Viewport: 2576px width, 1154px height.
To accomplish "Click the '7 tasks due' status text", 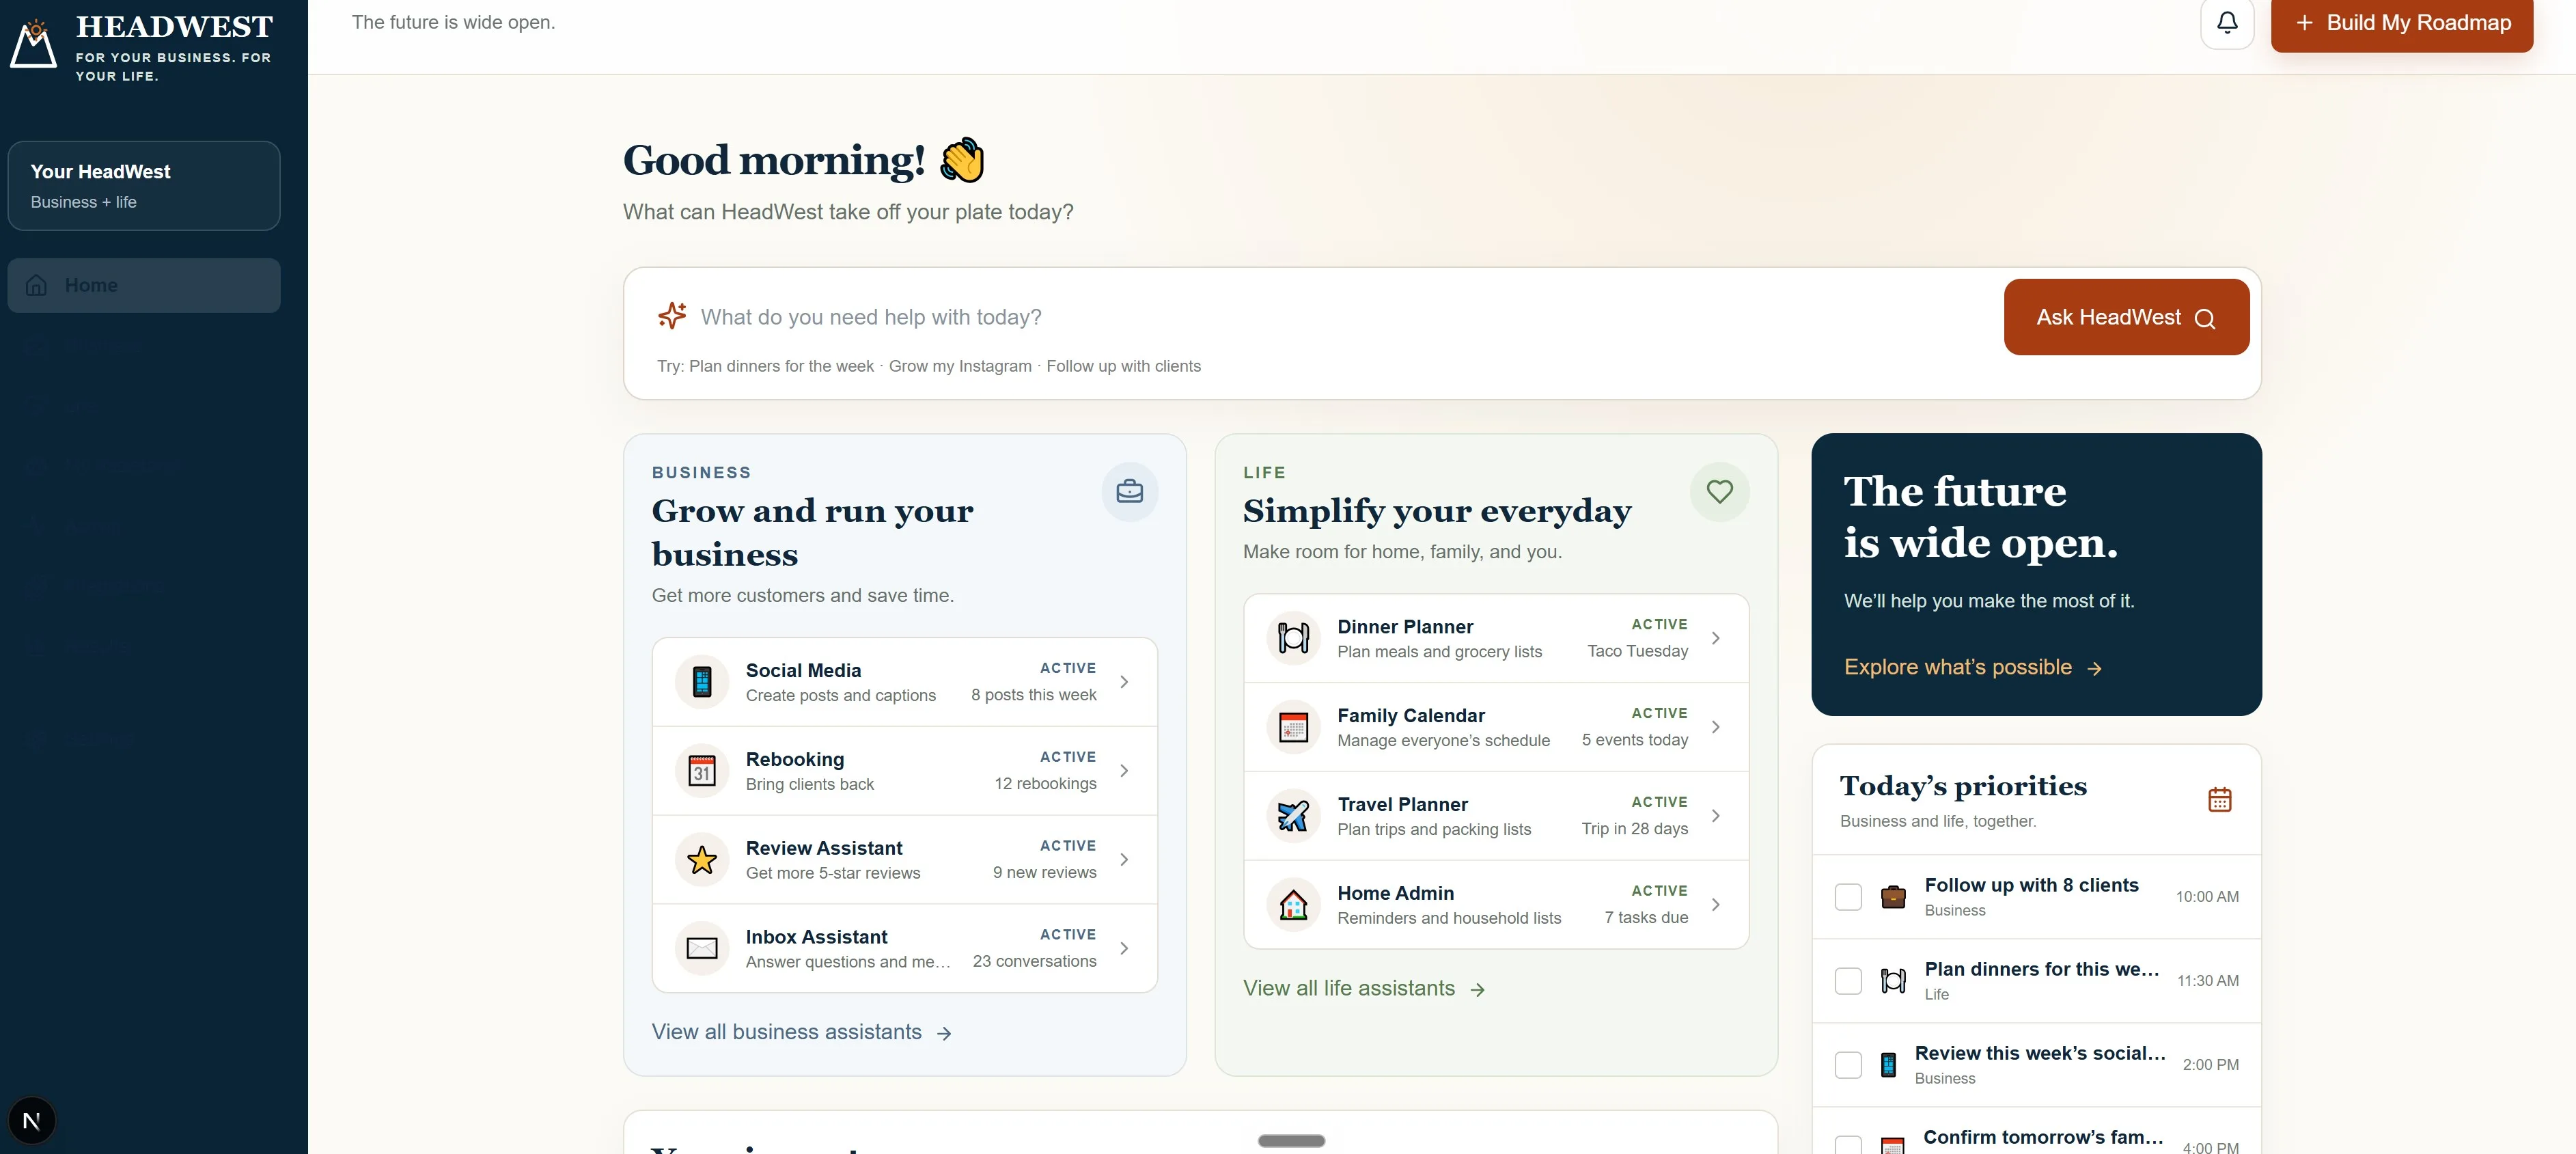I will point(1646,918).
